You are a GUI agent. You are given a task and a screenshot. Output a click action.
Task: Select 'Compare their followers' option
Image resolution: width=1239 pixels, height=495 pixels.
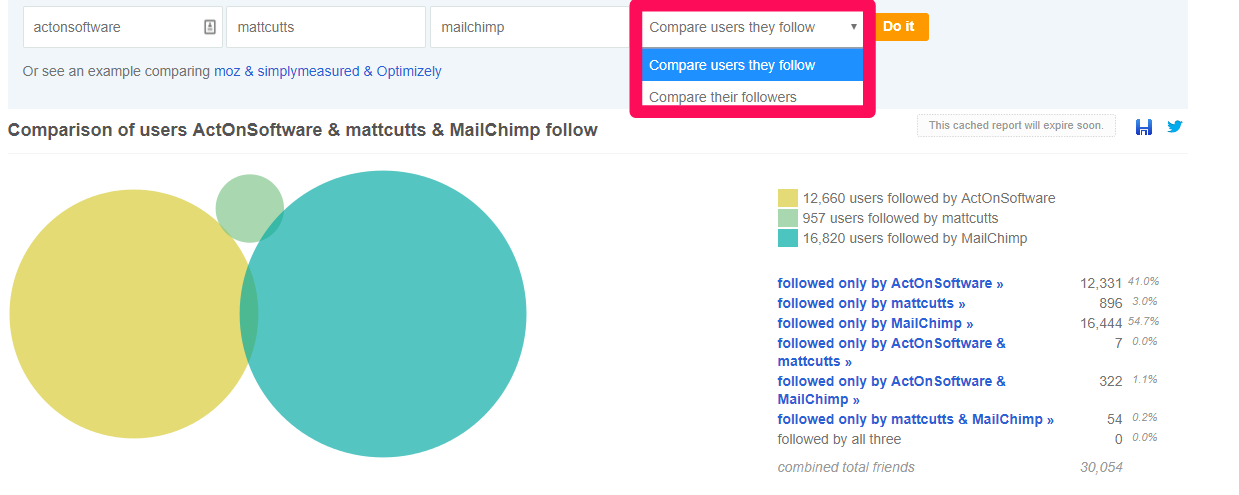752,97
